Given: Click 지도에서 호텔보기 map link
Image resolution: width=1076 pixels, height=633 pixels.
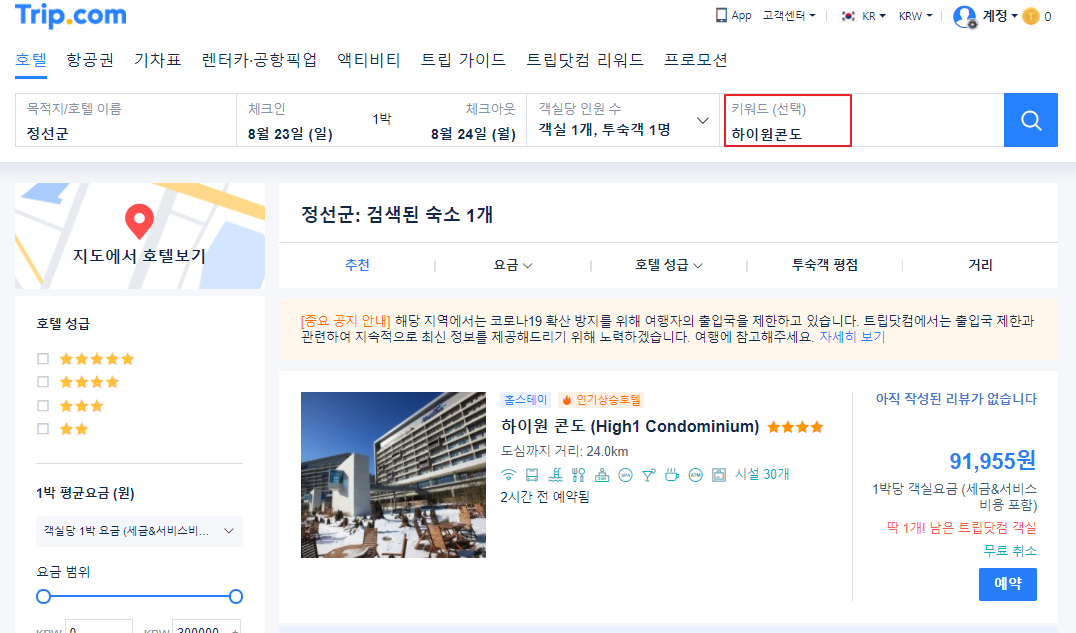Looking at the screenshot, I should [x=139, y=256].
